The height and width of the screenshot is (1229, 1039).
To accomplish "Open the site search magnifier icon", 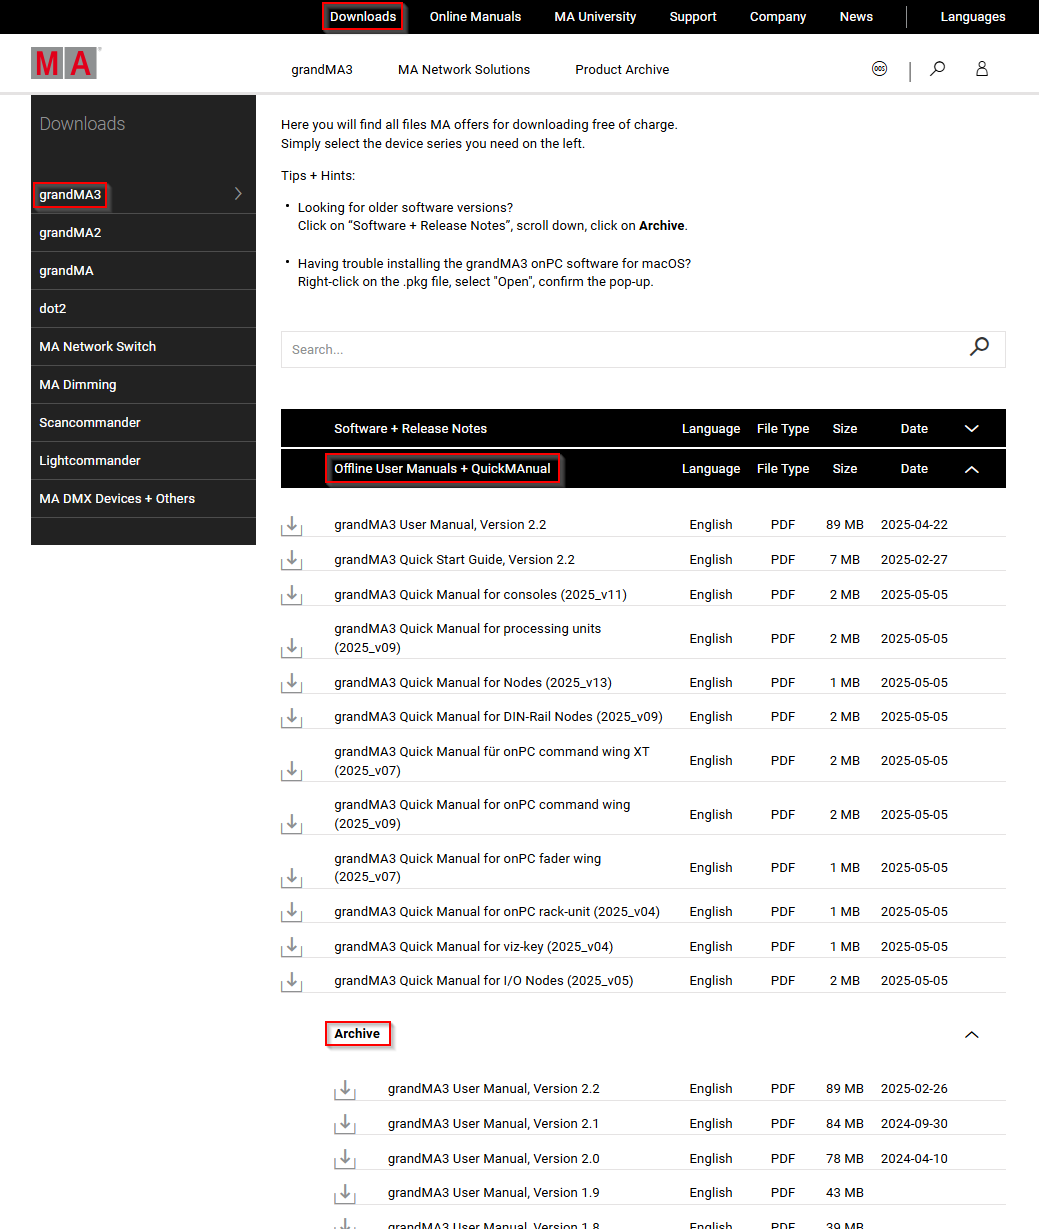I will [x=937, y=69].
